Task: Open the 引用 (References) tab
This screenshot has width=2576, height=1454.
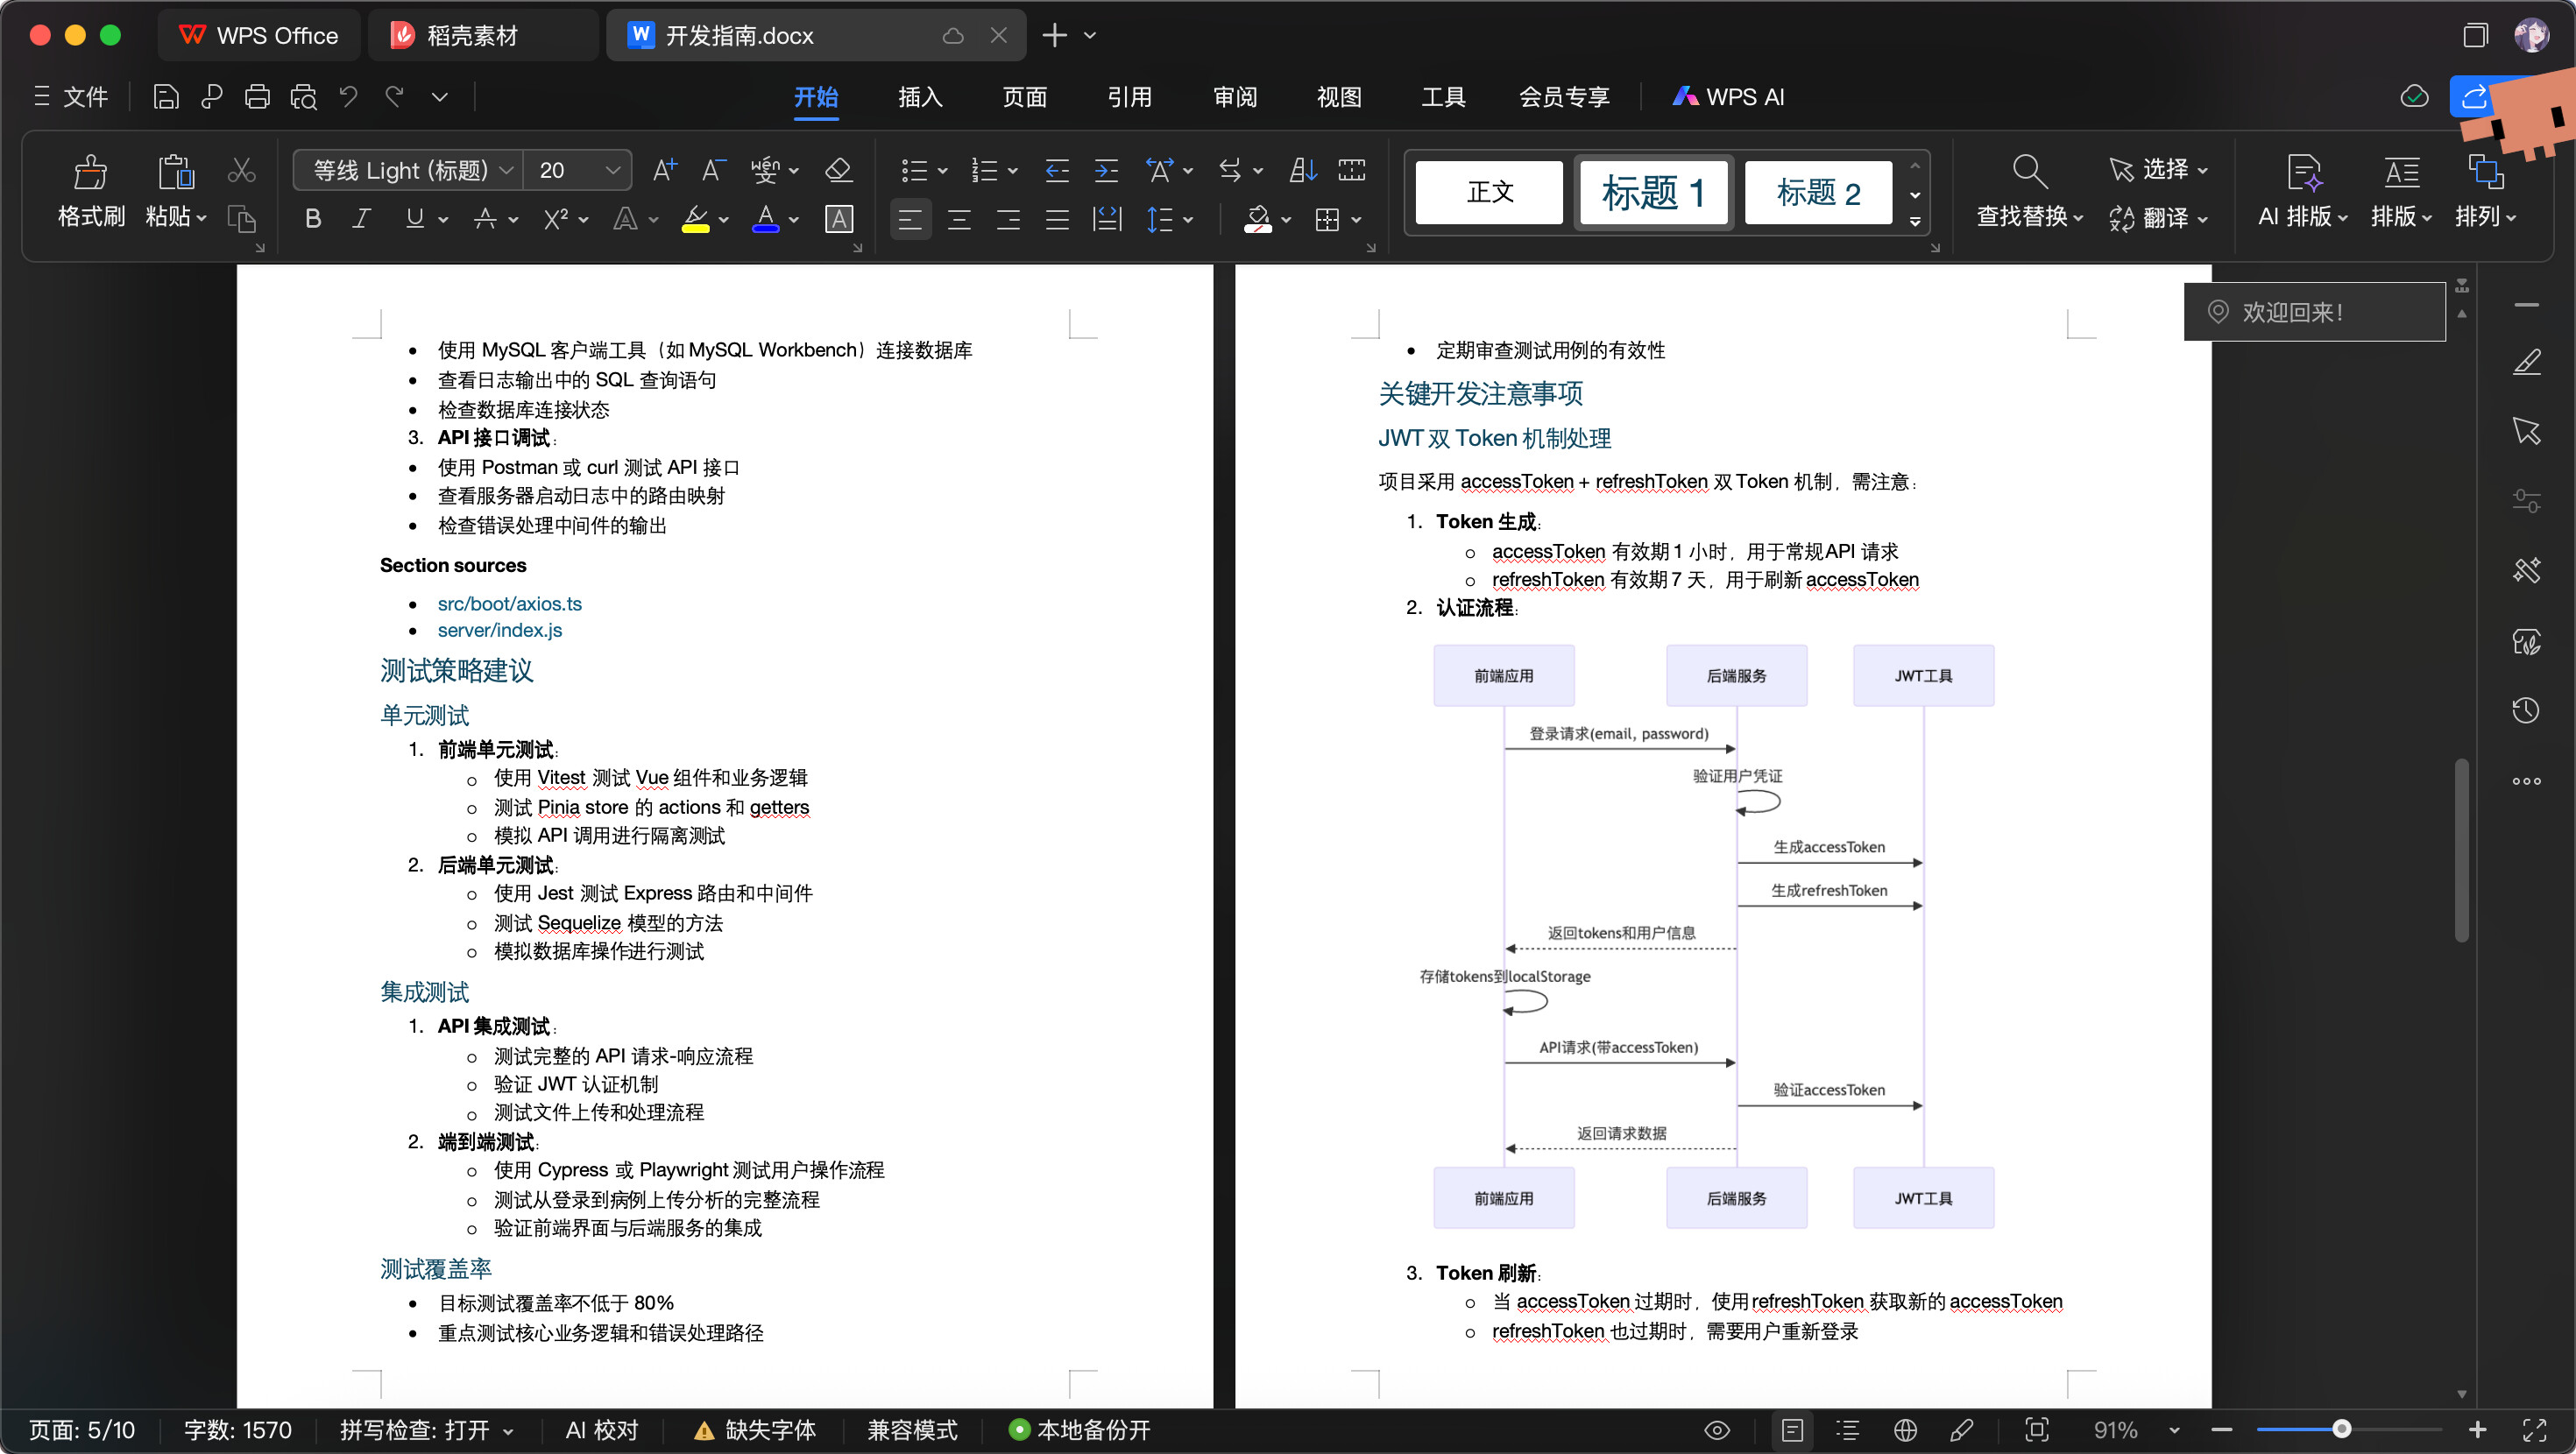Action: (1130, 97)
